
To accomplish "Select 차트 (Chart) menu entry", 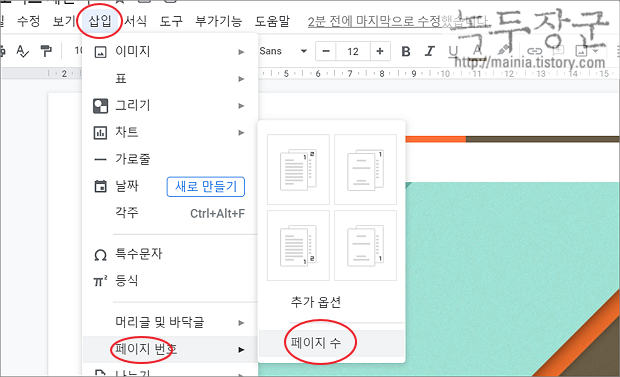I will (170, 132).
